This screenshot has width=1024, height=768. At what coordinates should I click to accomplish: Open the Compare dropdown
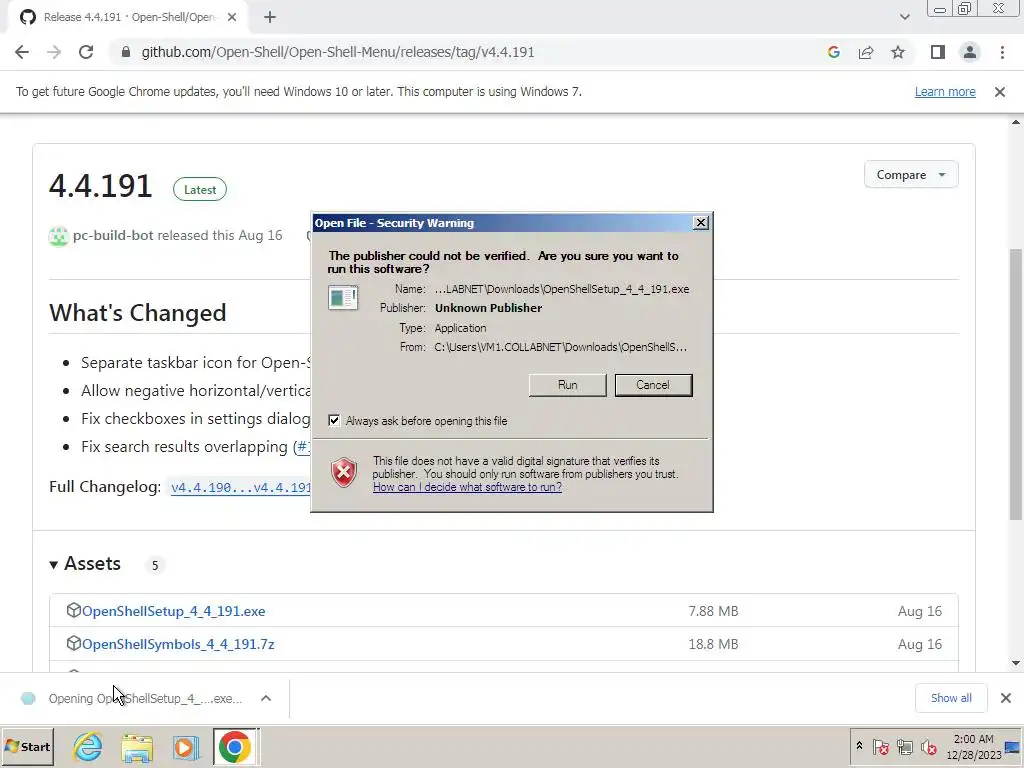[911, 174]
